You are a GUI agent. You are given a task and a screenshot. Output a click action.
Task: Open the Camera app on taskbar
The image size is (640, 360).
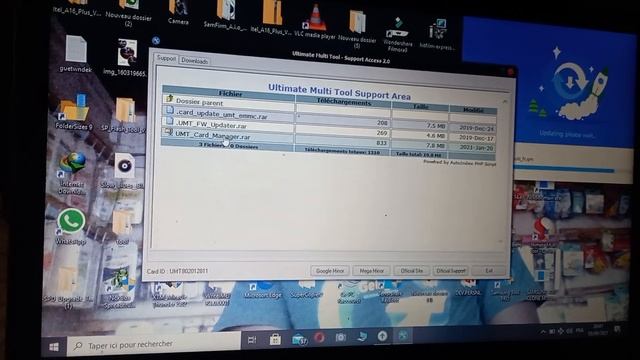coord(340,338)
